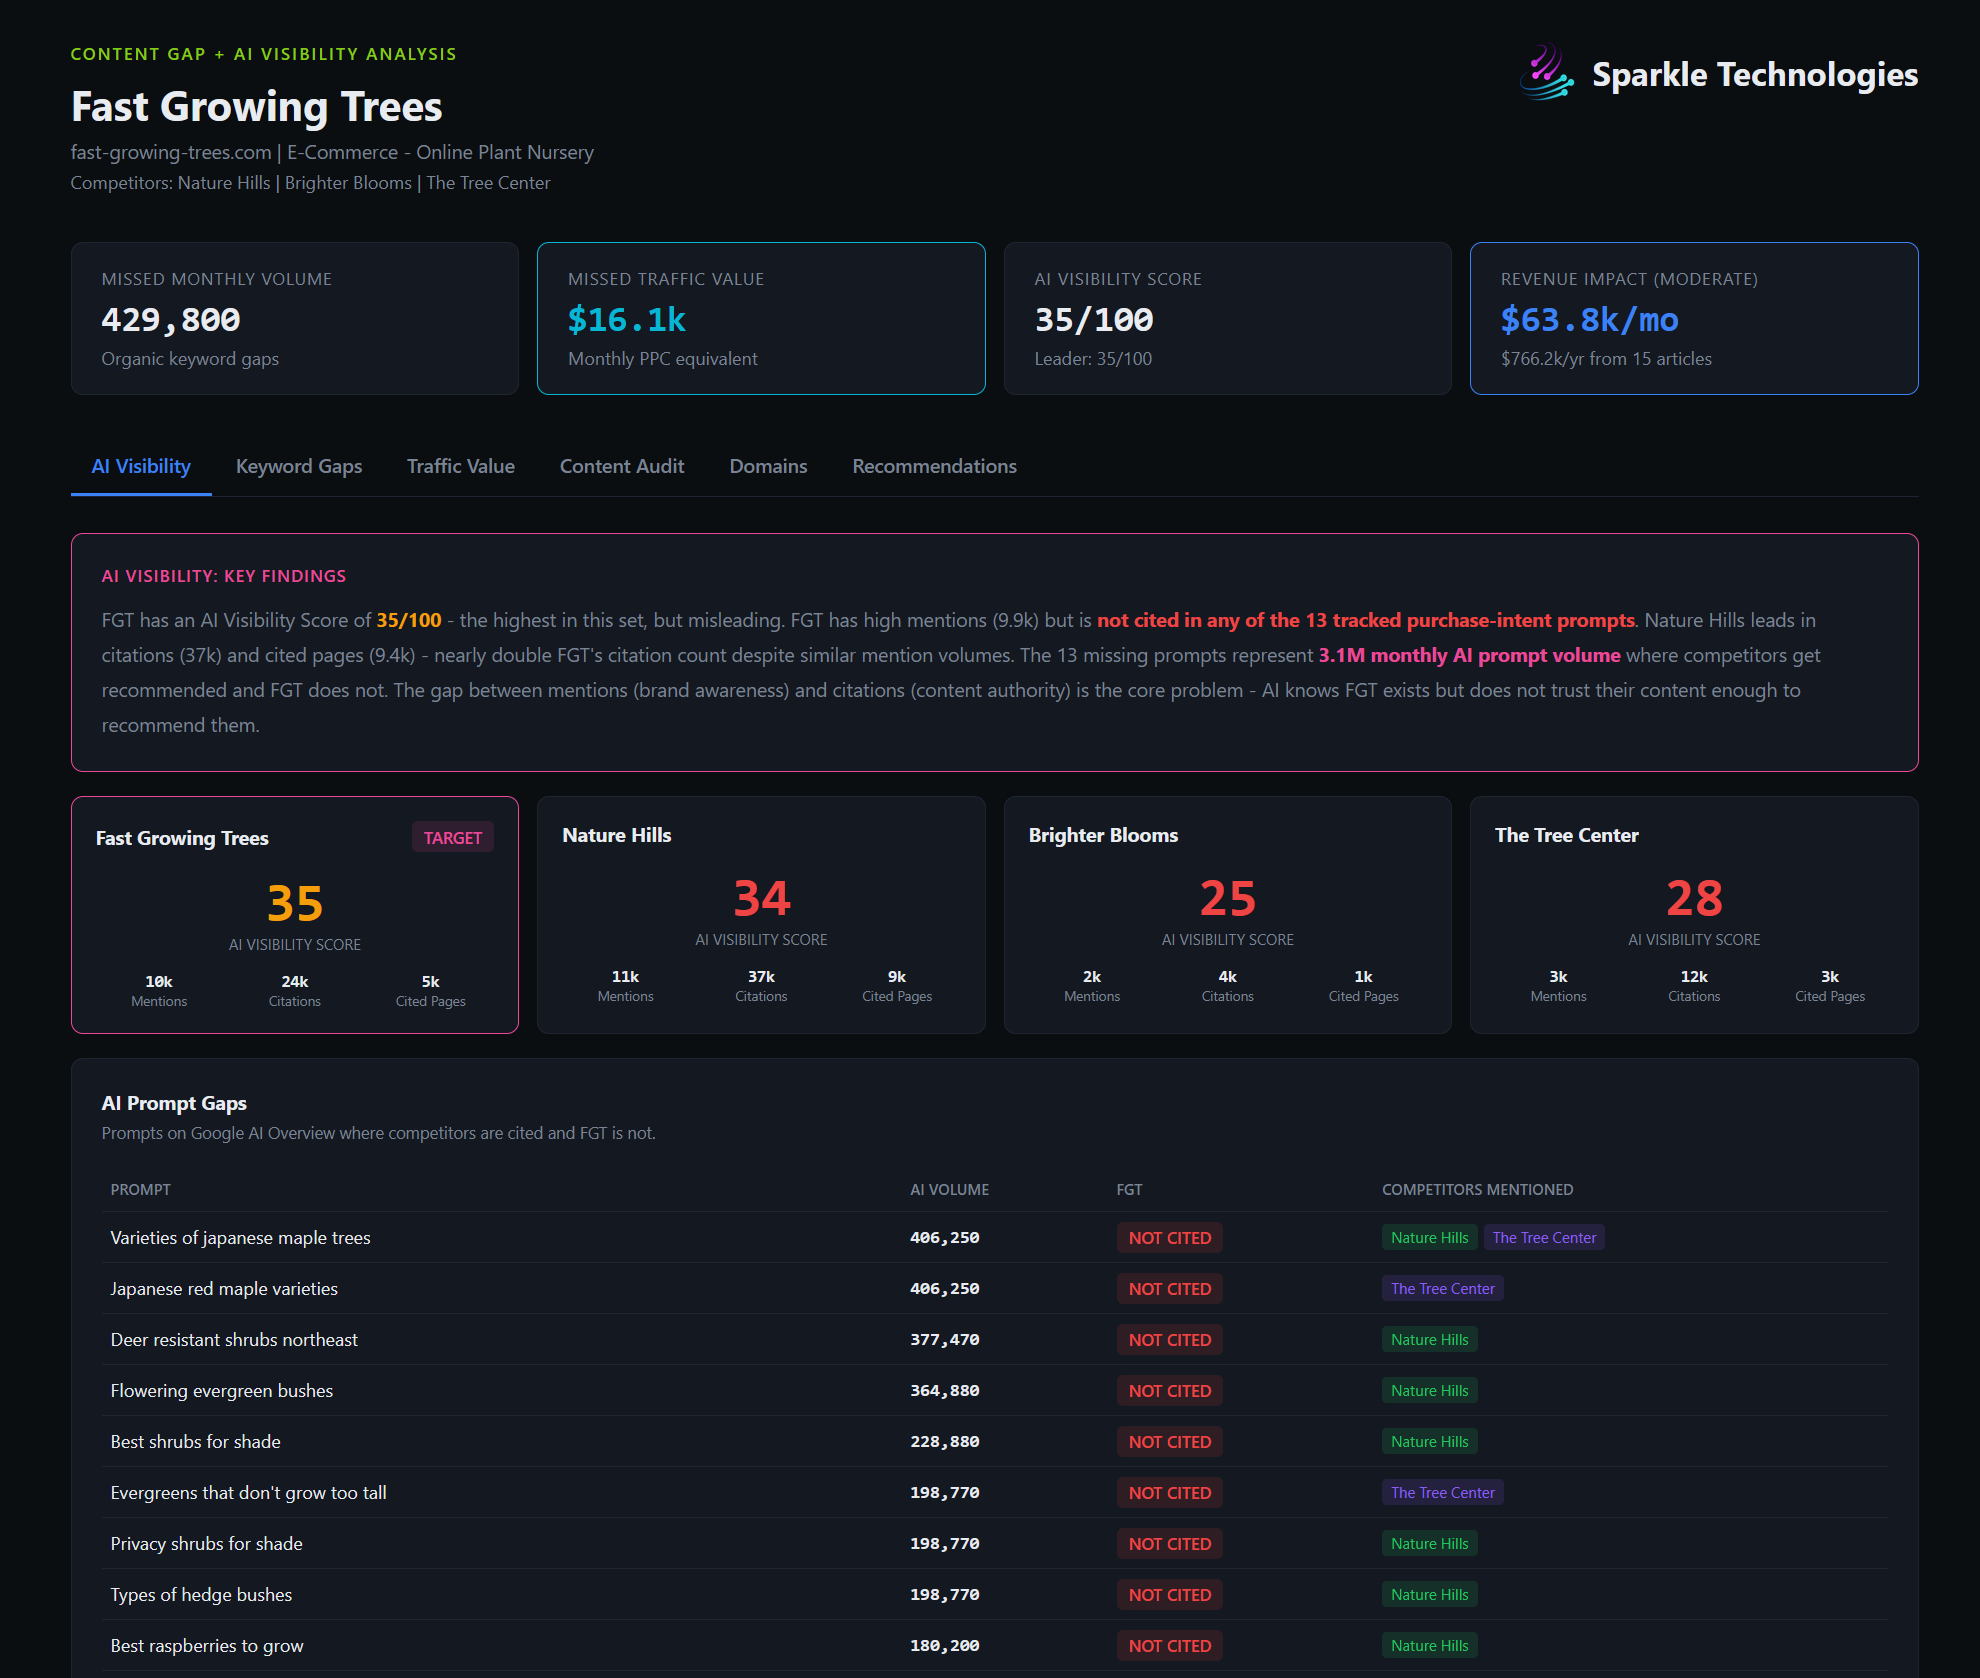
Task: Open the Revenue Impact (Moderate) card
Action: pos(1694,318)
